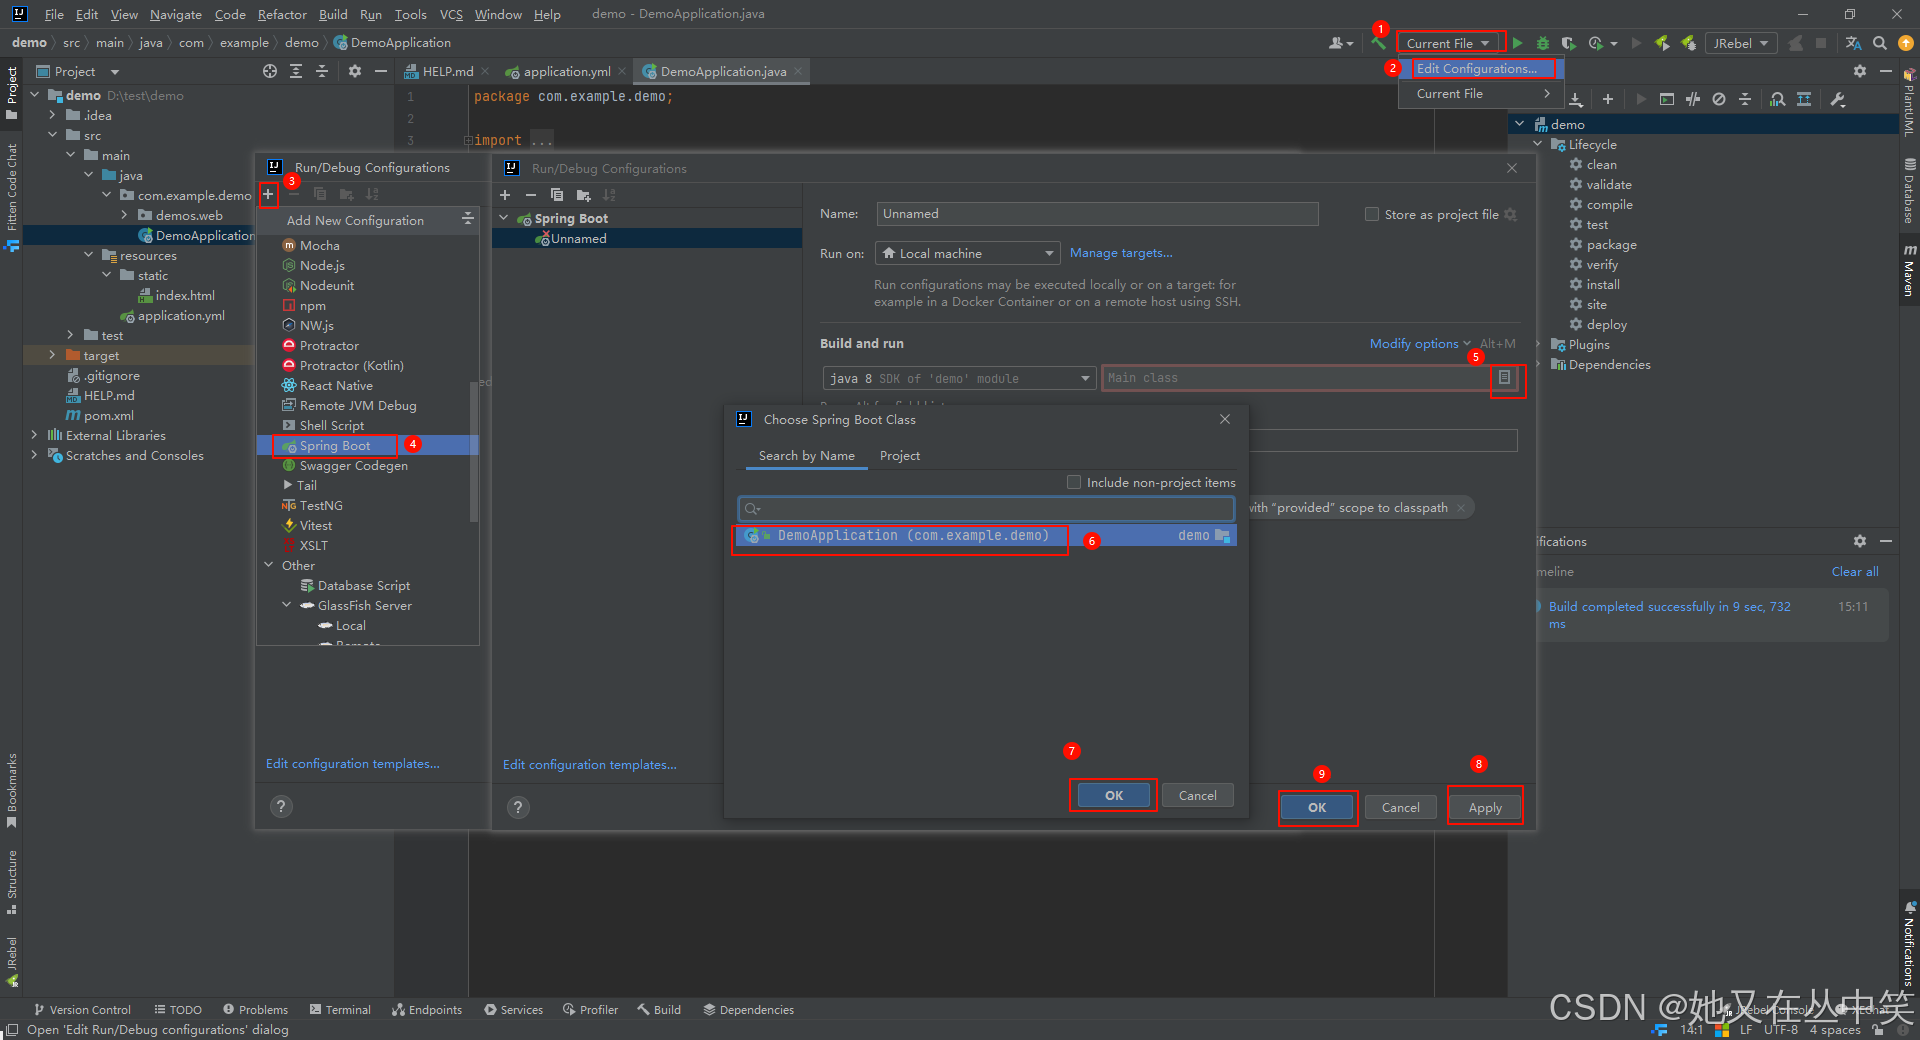The image size is (1920, 1040).
Task: Toggle Maven offline mode icon
Action: (1693, 99)
